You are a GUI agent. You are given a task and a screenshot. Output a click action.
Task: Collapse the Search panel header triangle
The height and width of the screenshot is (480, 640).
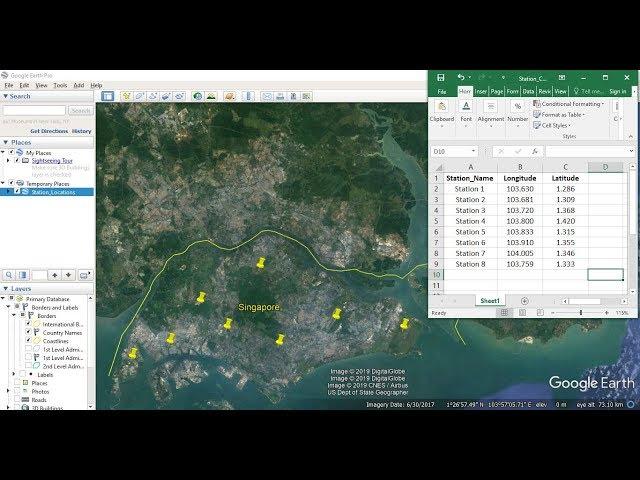point(5,96)
